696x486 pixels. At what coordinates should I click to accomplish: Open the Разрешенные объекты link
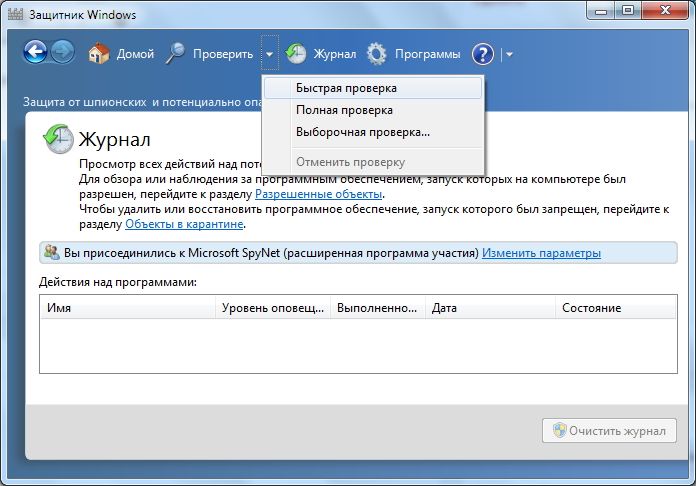[x=318, y=194]
